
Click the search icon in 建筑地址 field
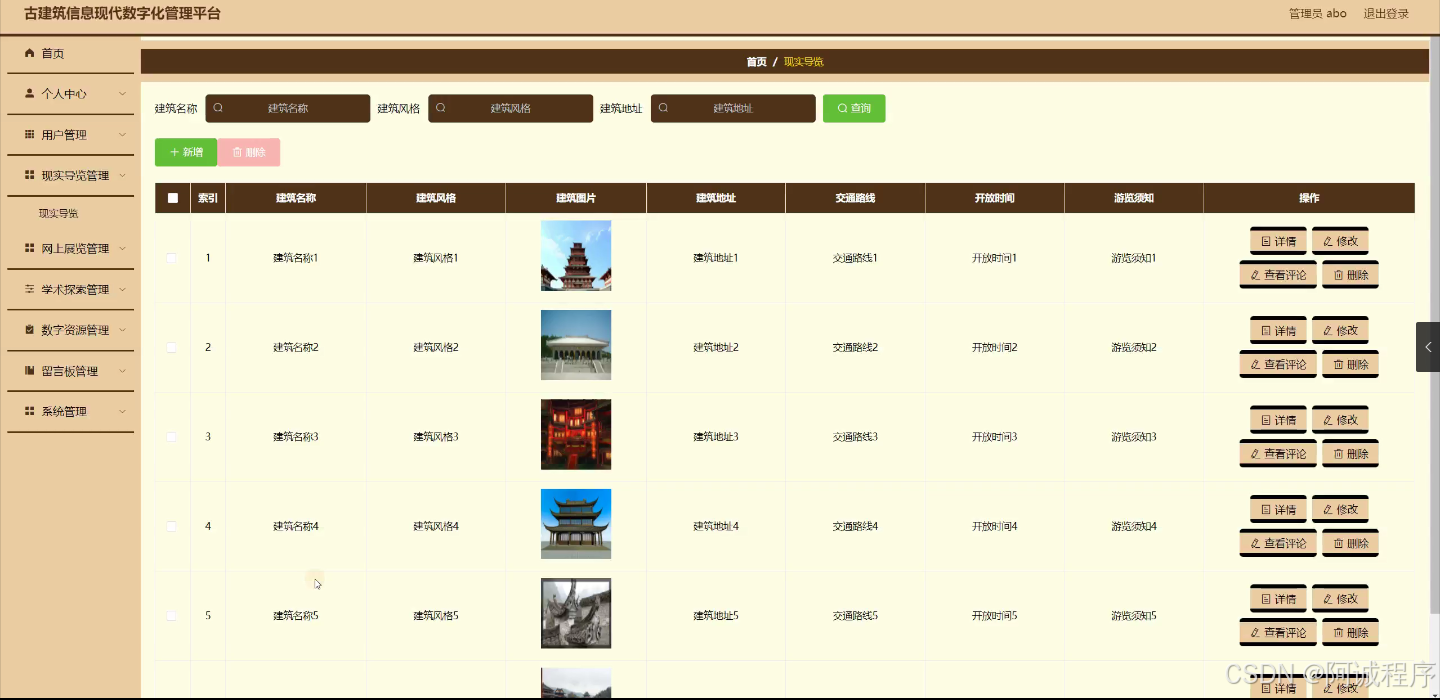click(x=664, y=108)
